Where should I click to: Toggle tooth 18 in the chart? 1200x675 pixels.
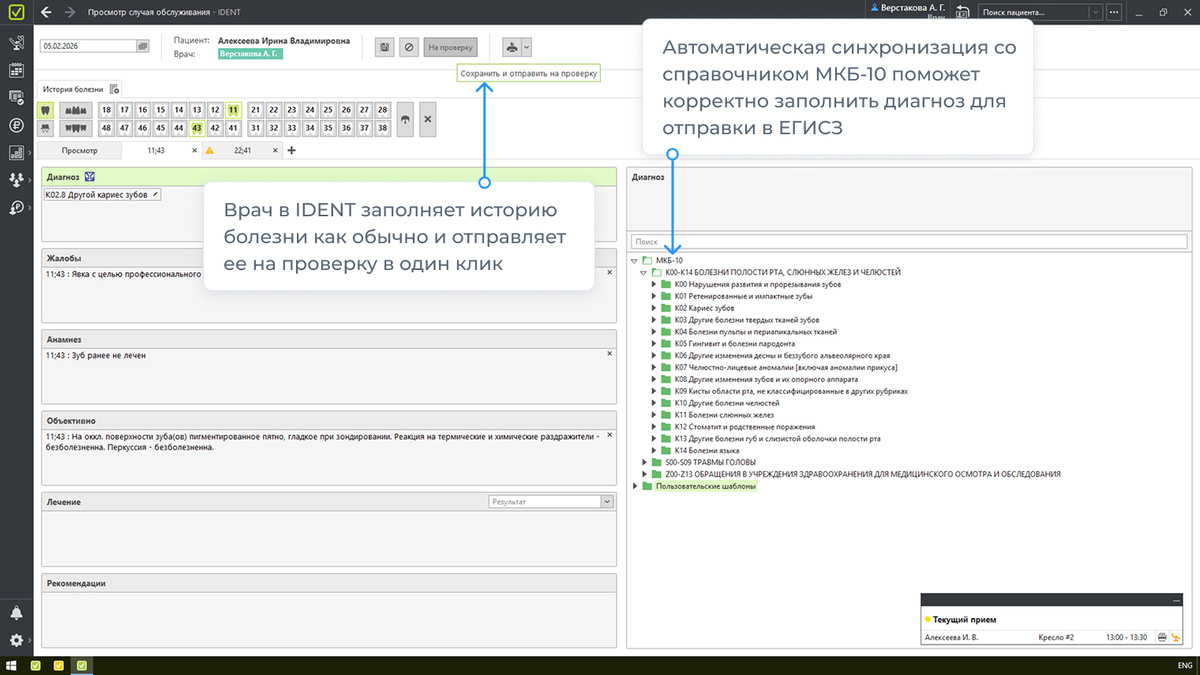(107, 110)
